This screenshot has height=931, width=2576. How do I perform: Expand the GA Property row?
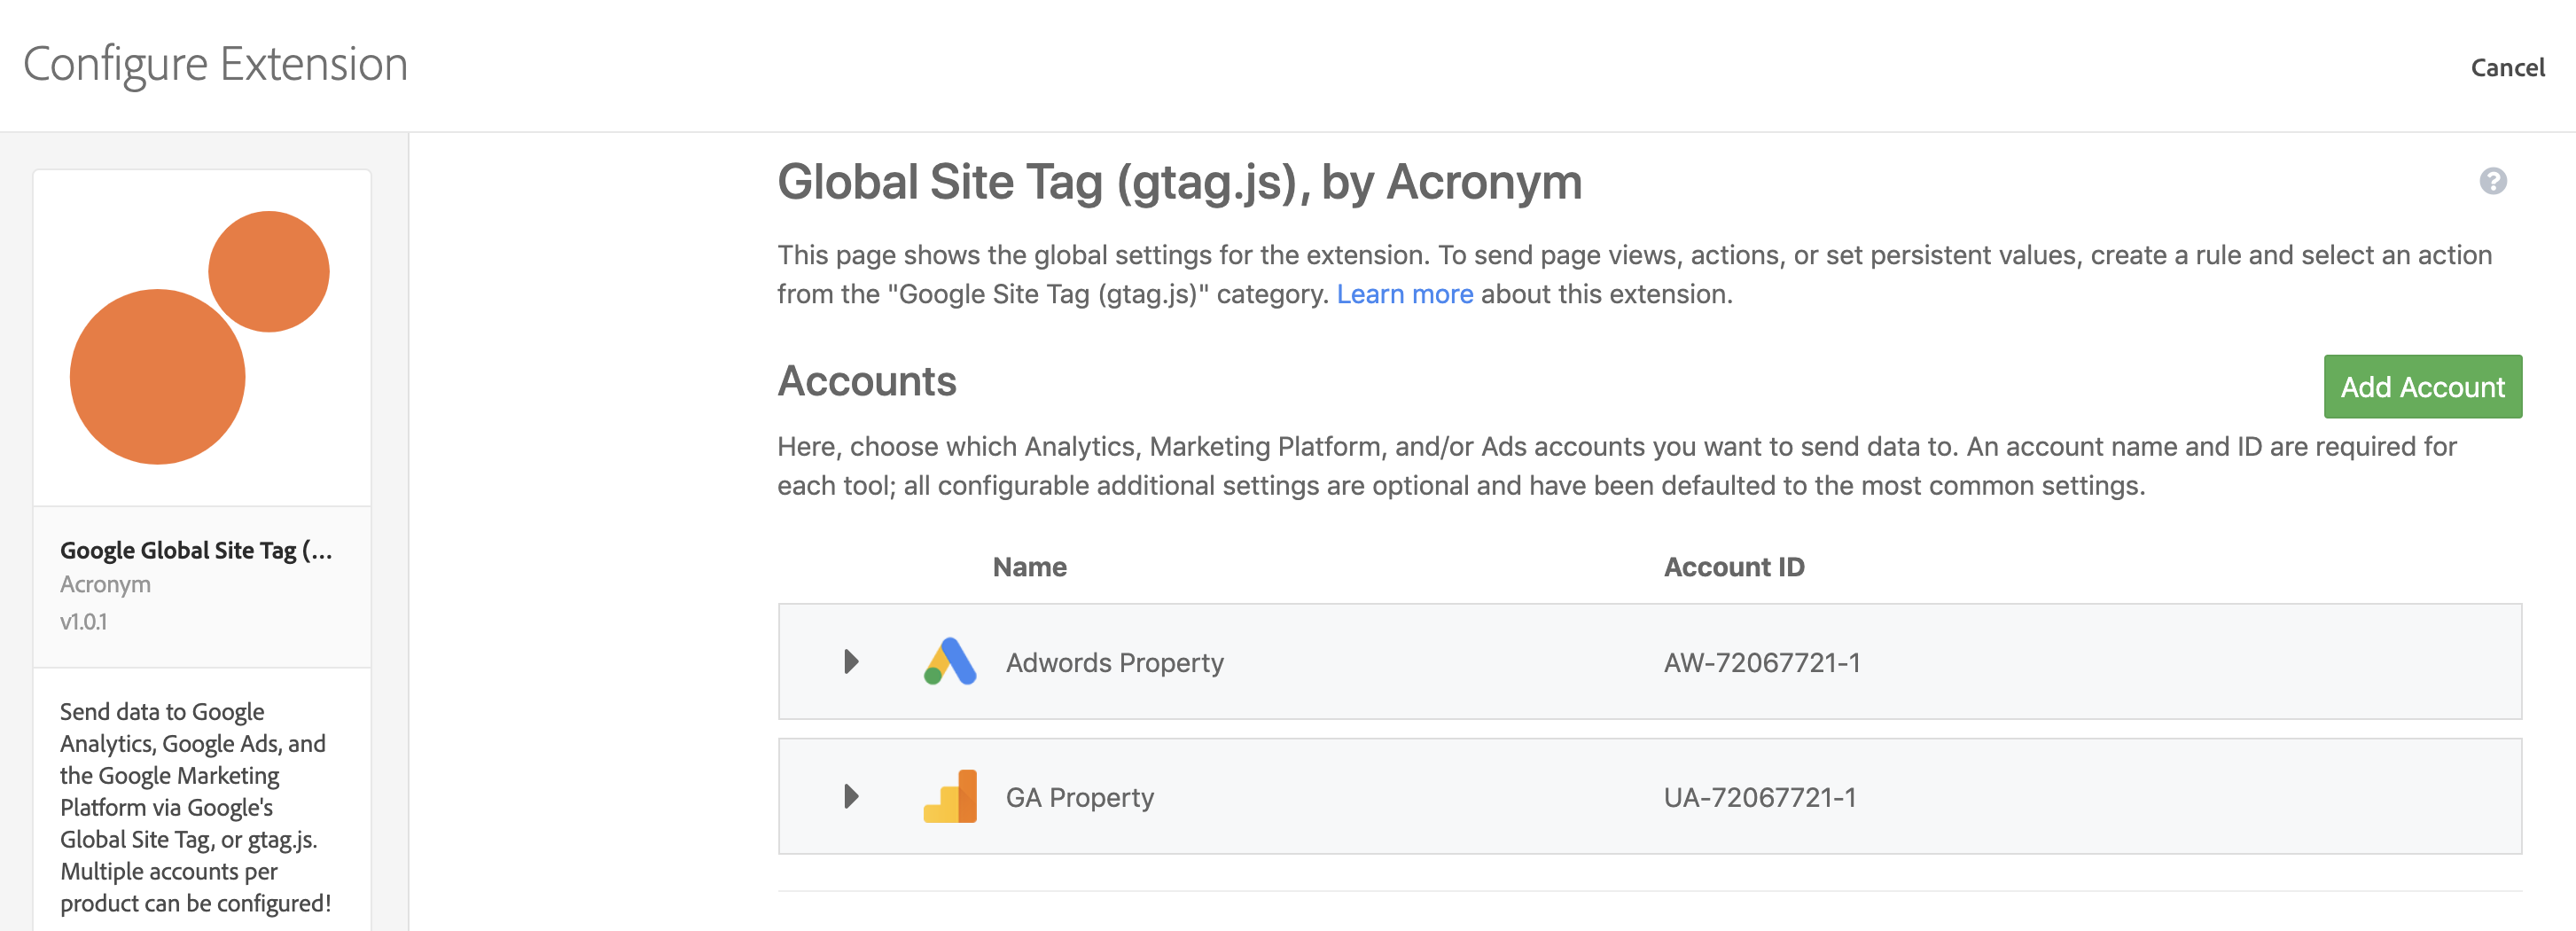pos(851,796)
